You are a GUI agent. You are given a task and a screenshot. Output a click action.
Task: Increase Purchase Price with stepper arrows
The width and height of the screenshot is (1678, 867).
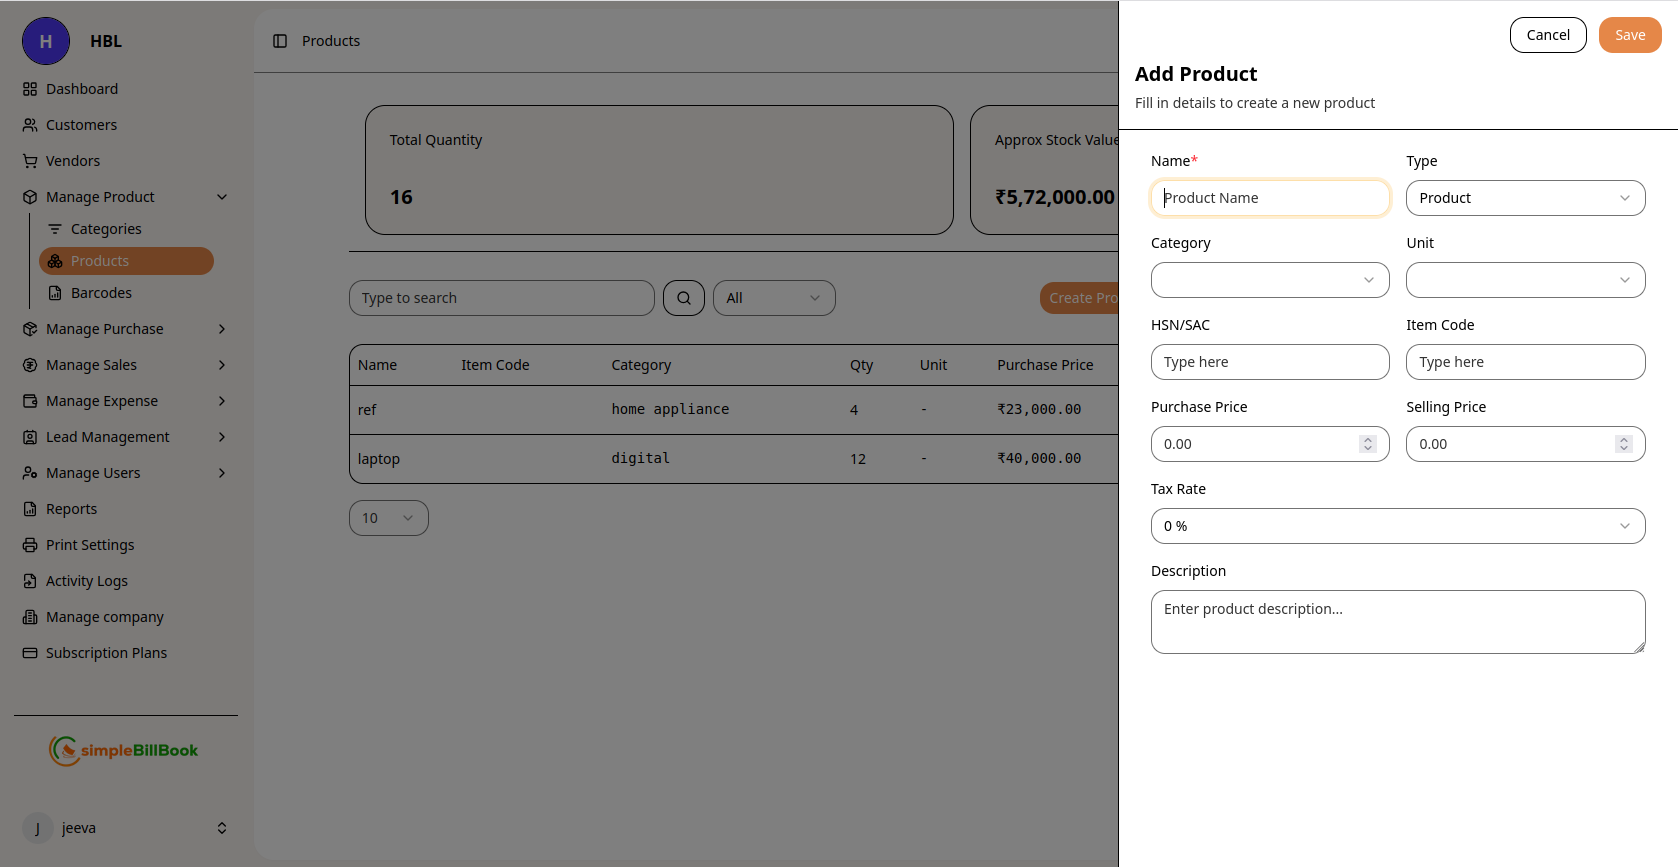(x=1367, y=440)
